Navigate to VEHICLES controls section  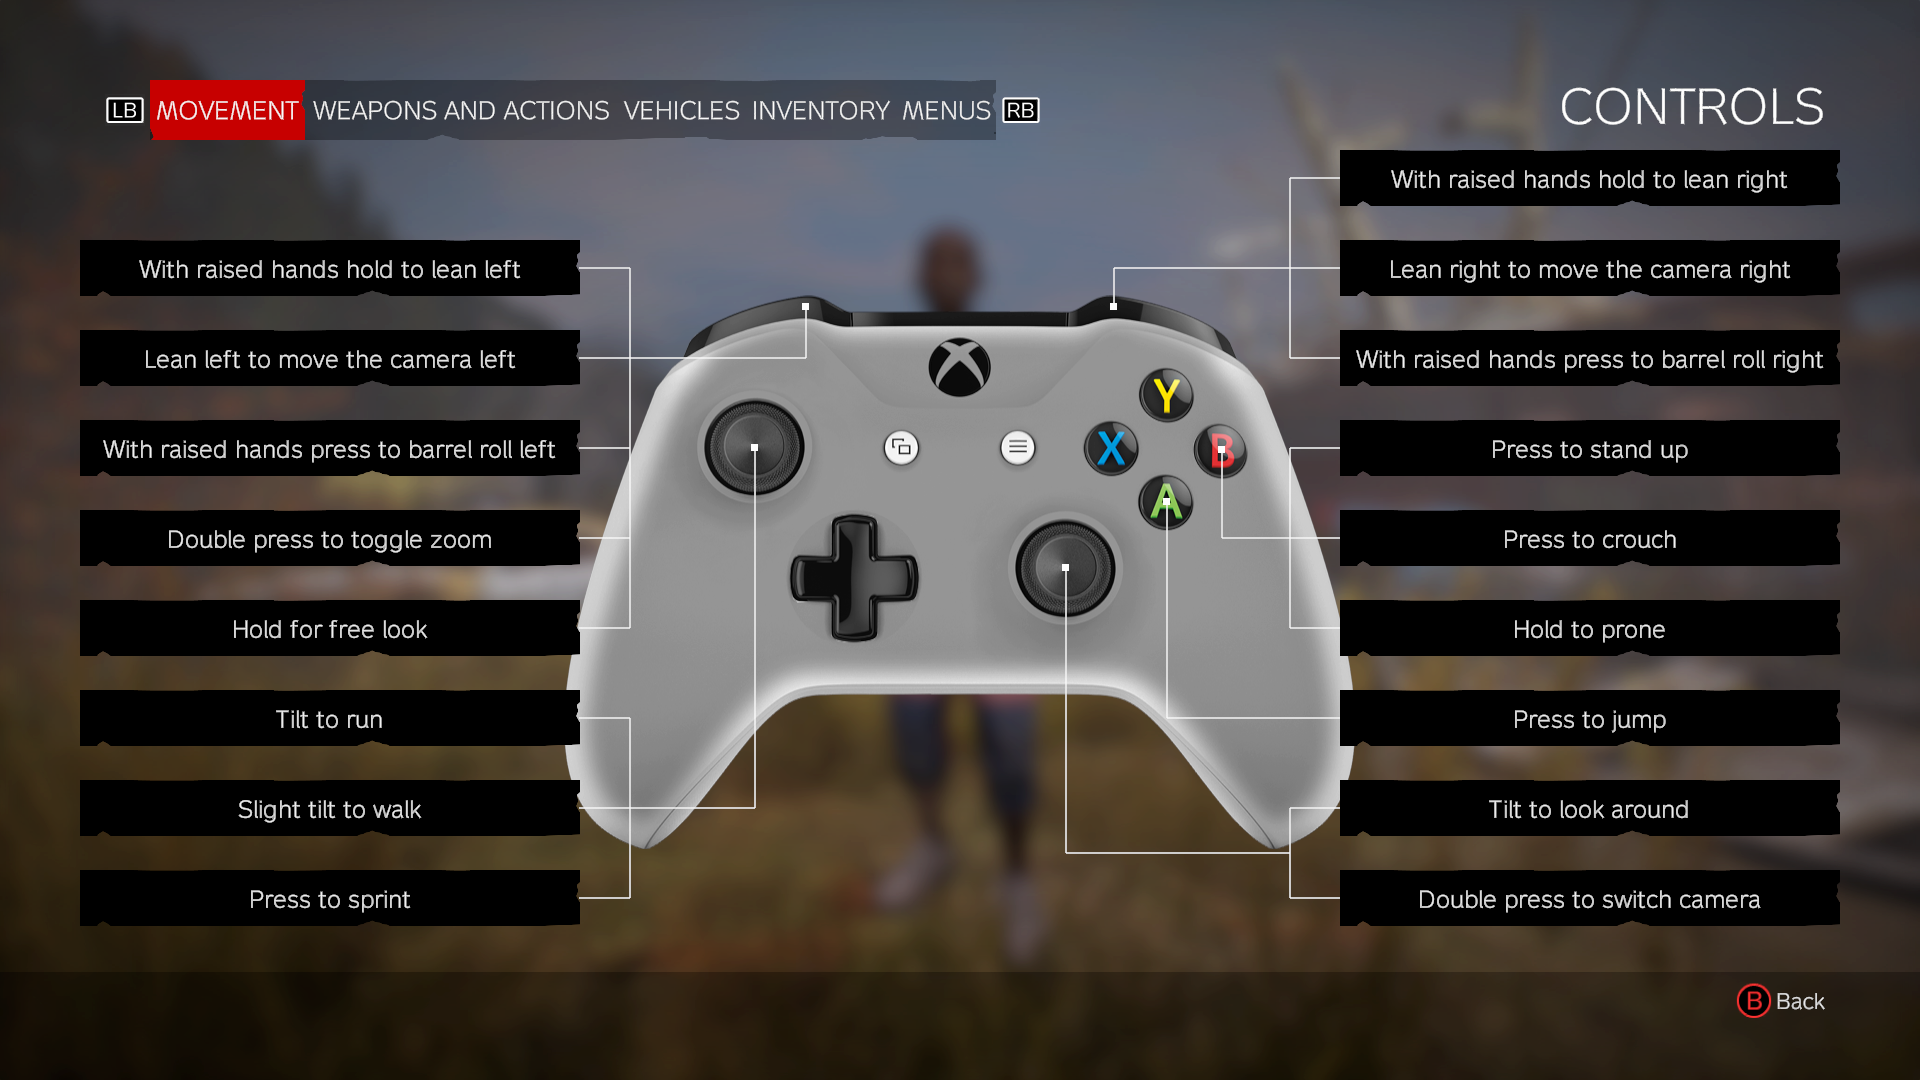[680, 109]
